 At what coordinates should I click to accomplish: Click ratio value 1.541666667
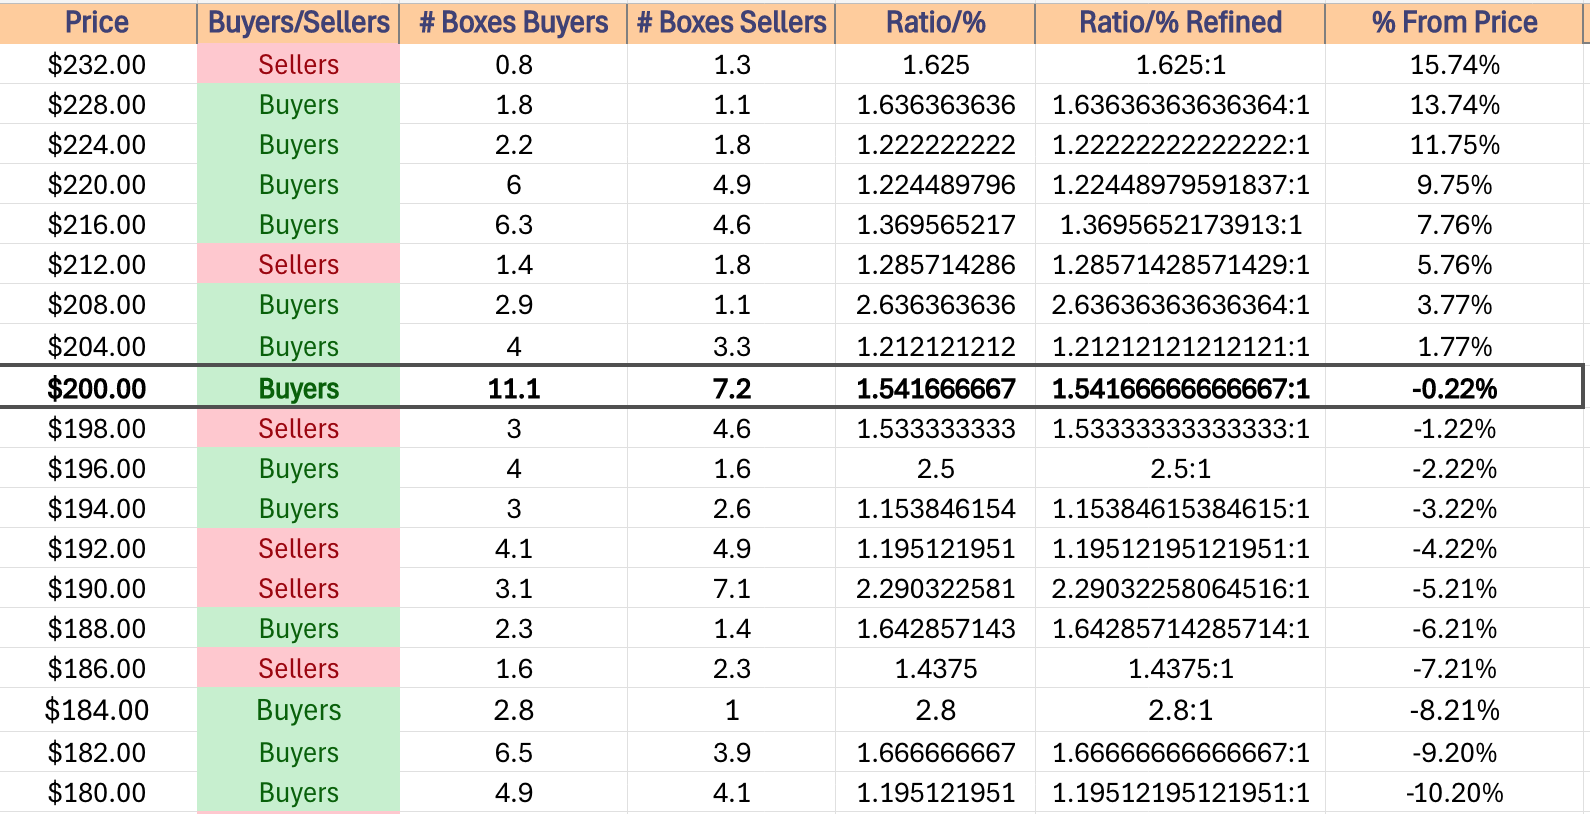[935, 388]
